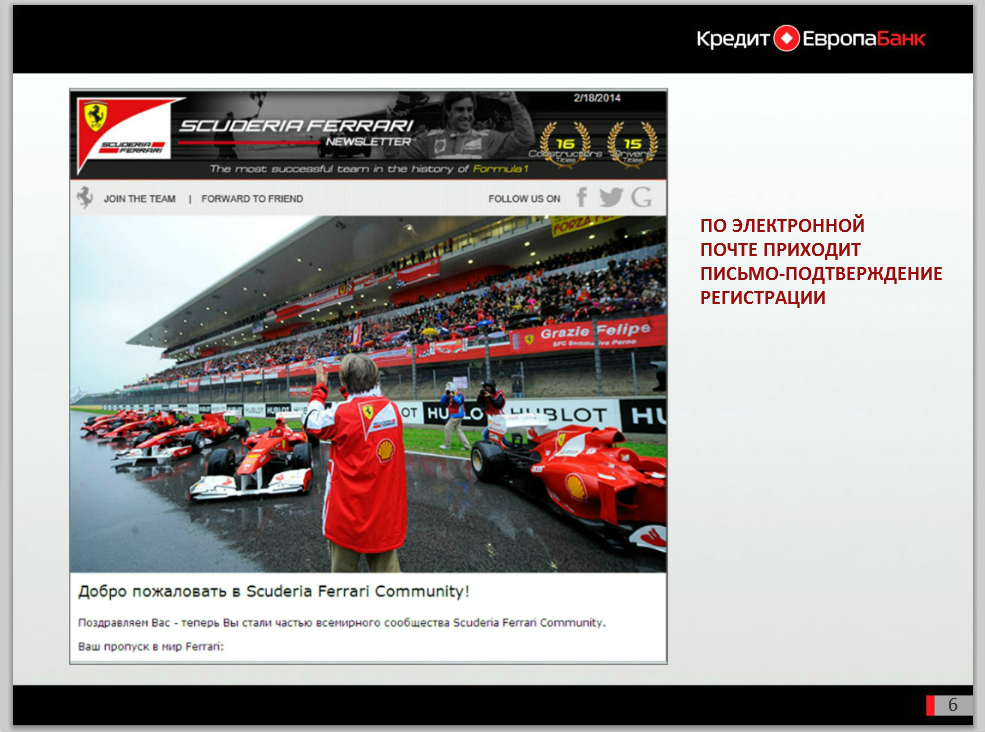985x732 pixels.
Task: Open the JOIN THE TEAM link
Action: click(x=139, y=199)
